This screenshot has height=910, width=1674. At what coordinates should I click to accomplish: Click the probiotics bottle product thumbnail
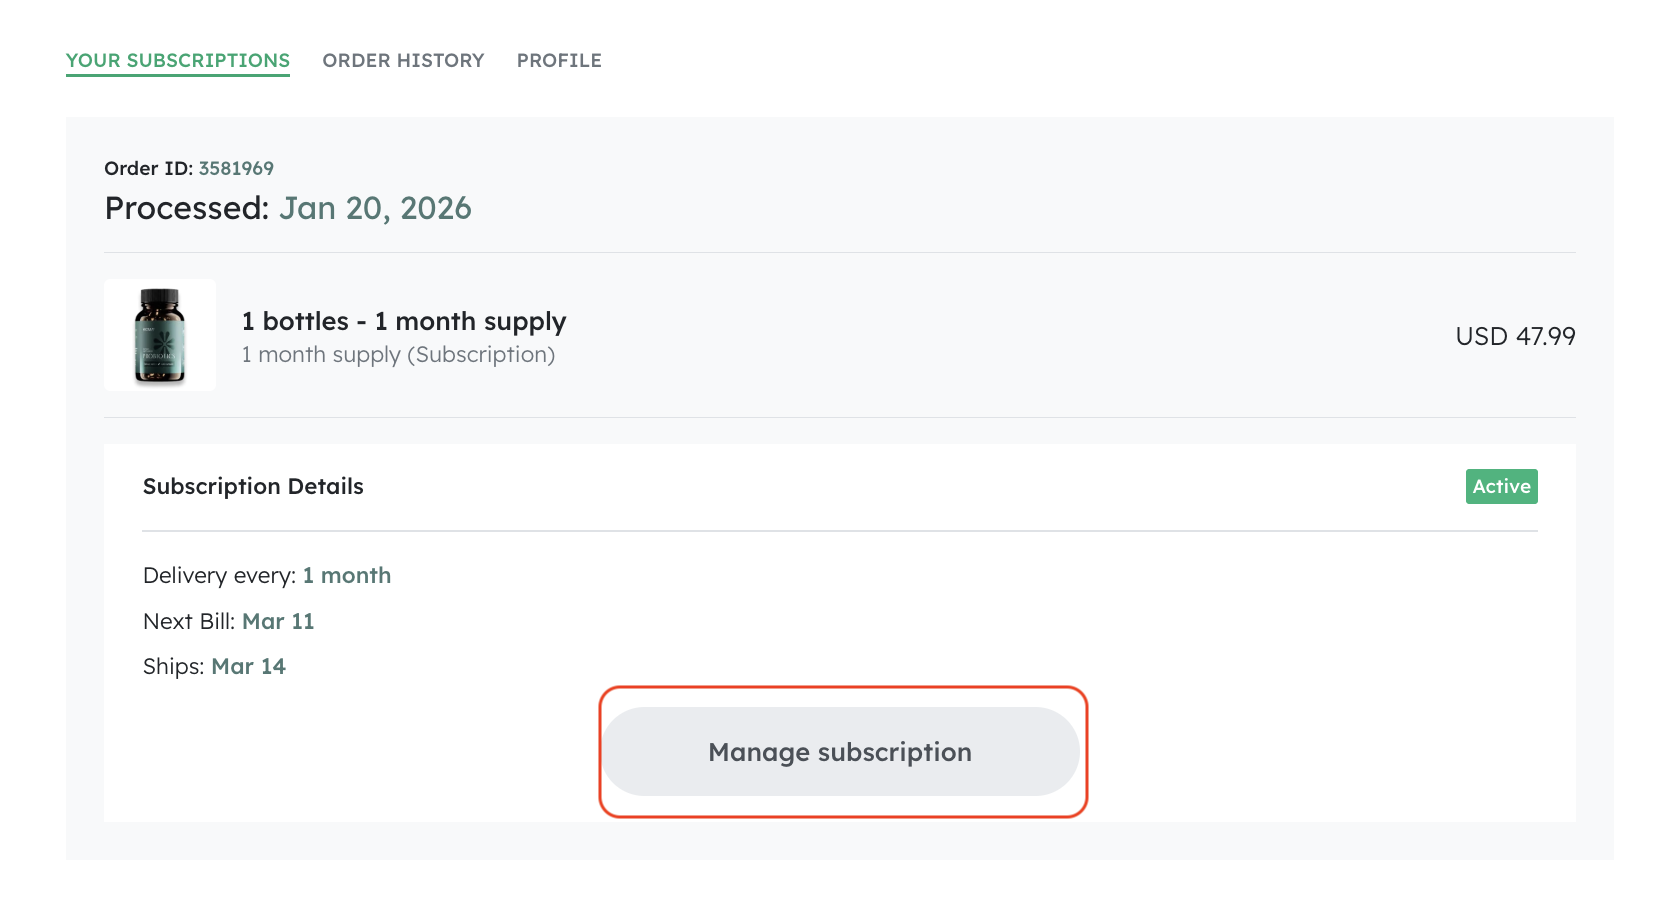pos(160,335)
